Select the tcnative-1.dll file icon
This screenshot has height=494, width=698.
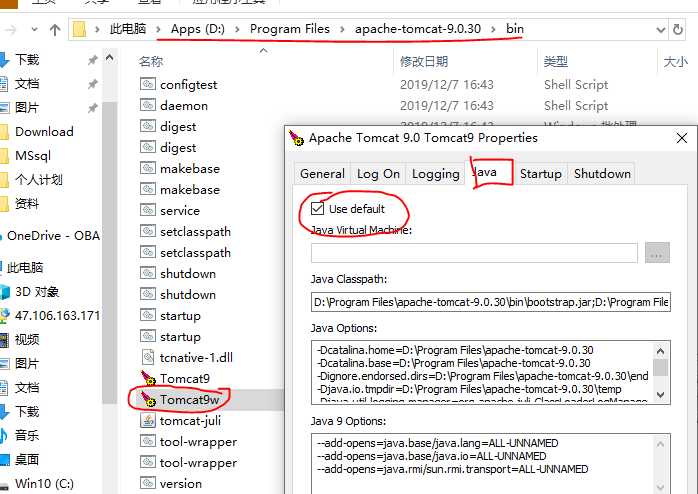148,357
